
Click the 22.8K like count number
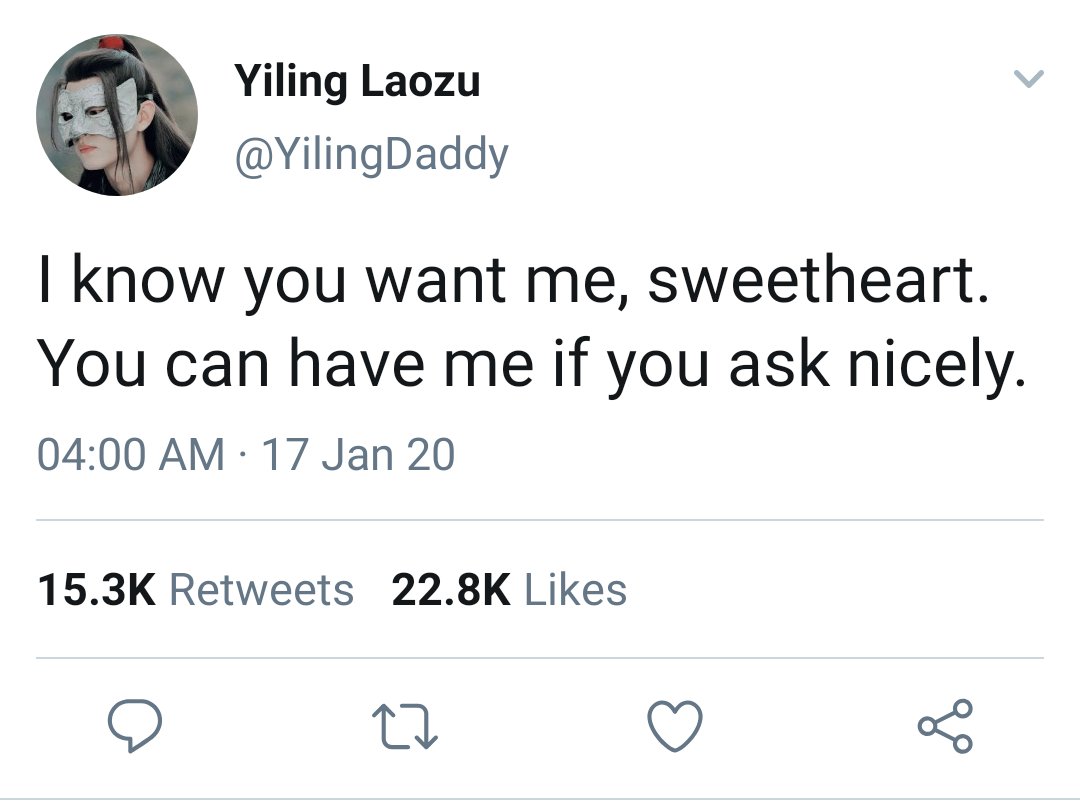452,590
